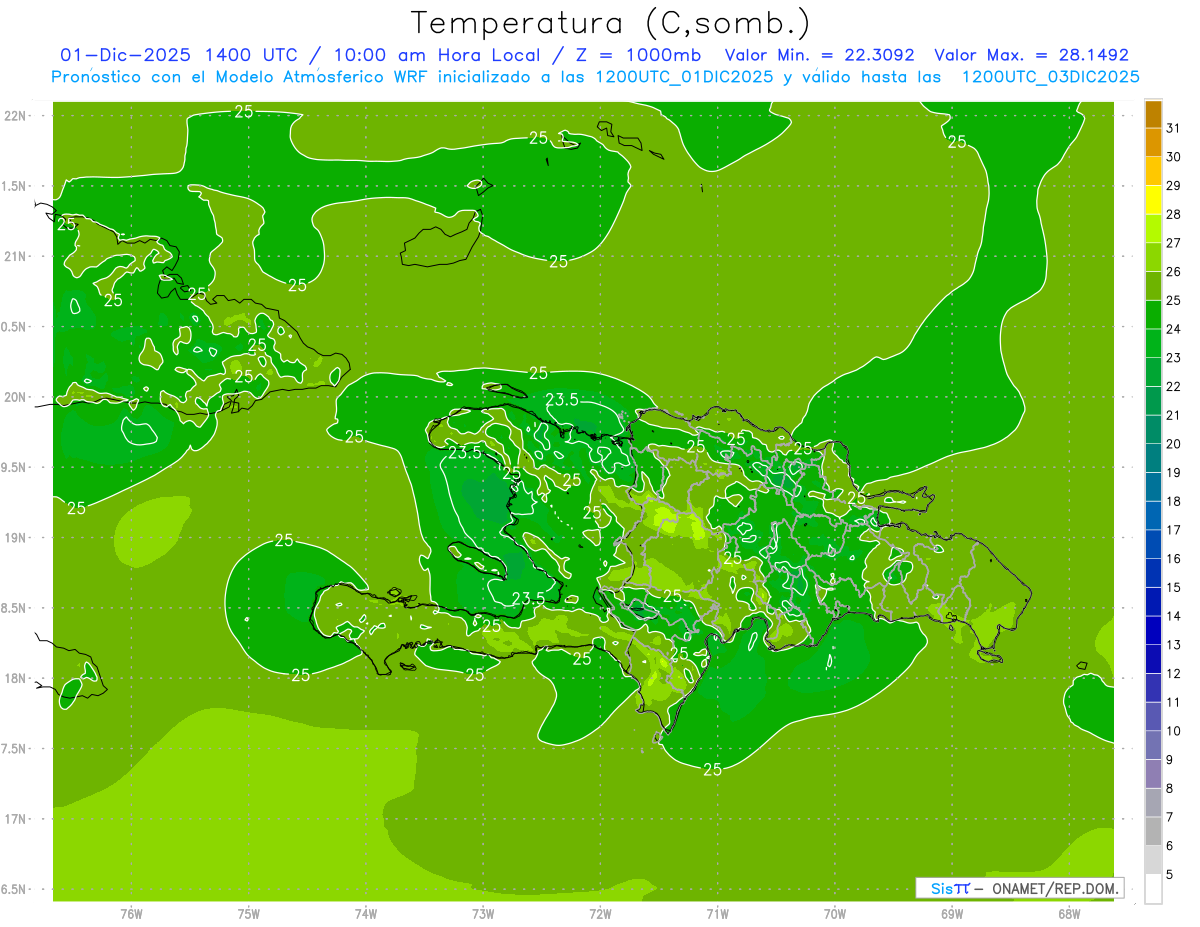1200x927 pixels.
Task: Click the "21N" latitude label
Action: (15, 256)
